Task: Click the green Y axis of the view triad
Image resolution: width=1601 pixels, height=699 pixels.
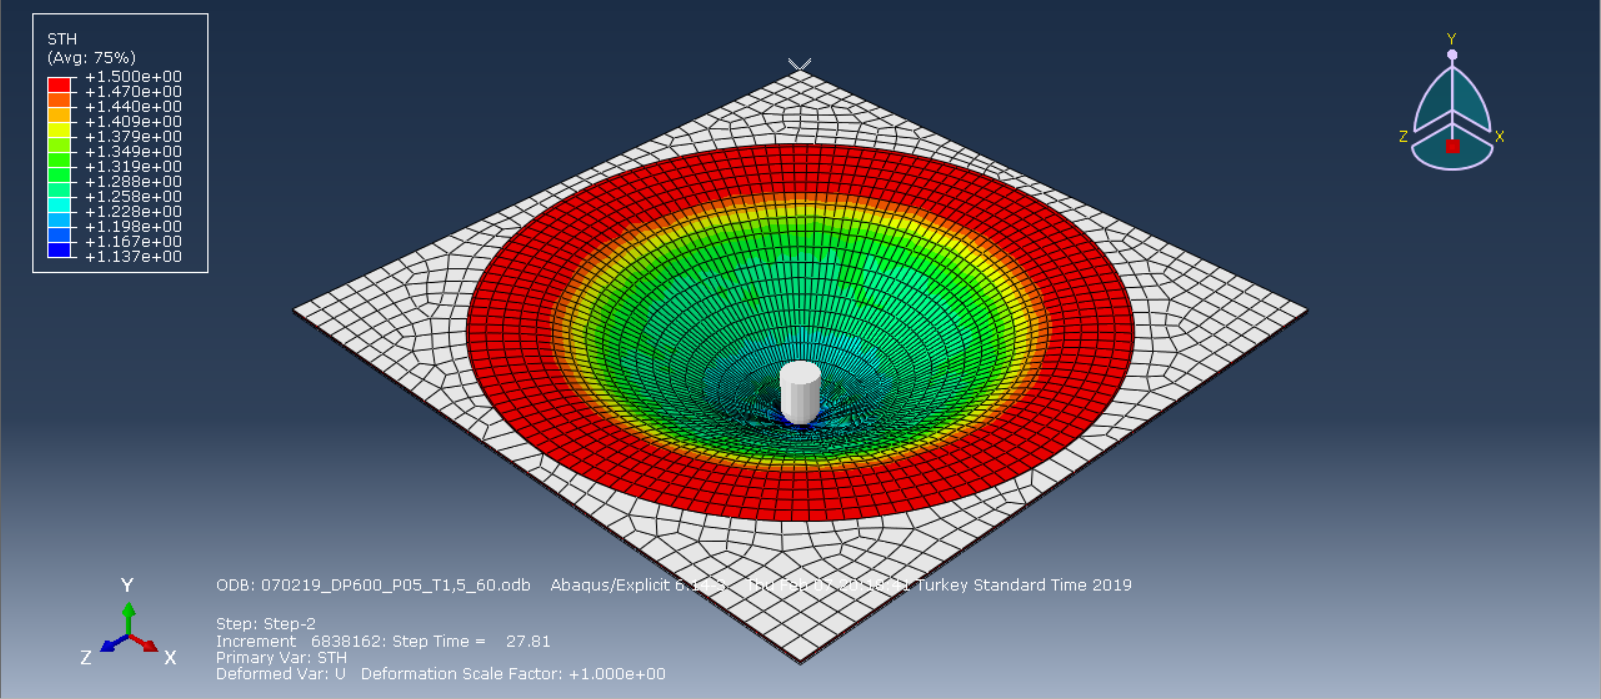Action: click(x=128, y=618)
